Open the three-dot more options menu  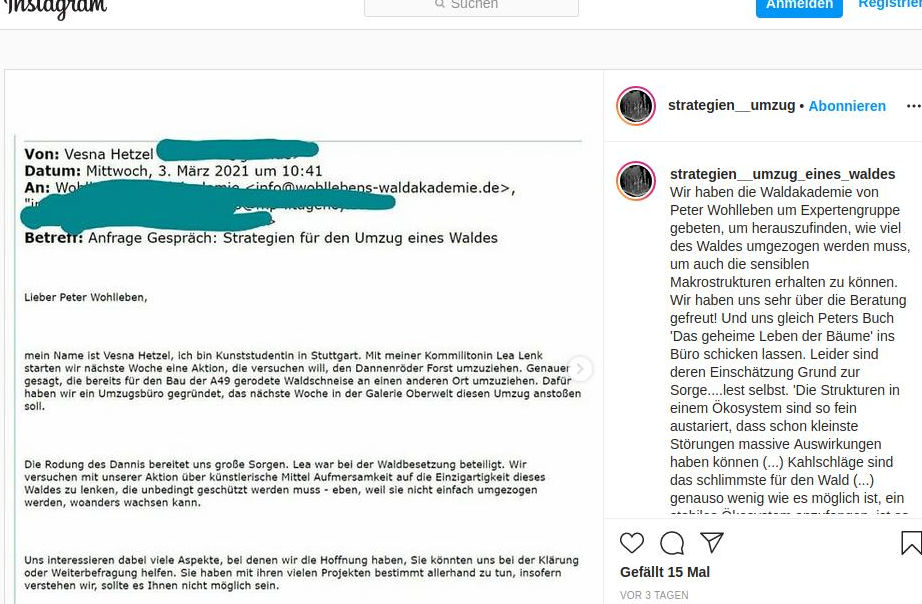coord(913,106)
